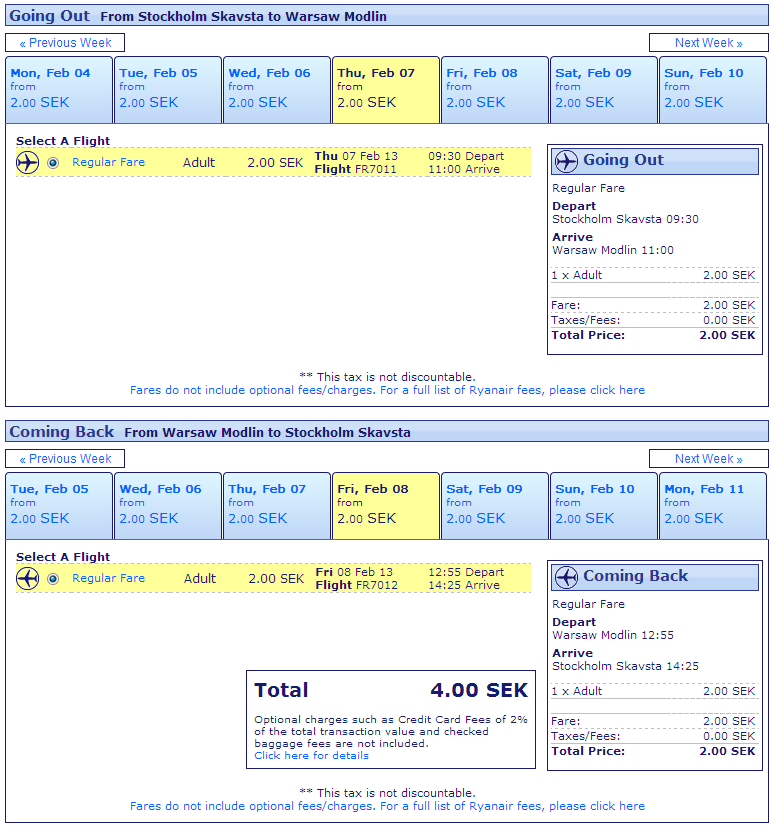770x825 pixels.
Task: Click the airplane icon in Coming Back summary header
Action: 566,577
